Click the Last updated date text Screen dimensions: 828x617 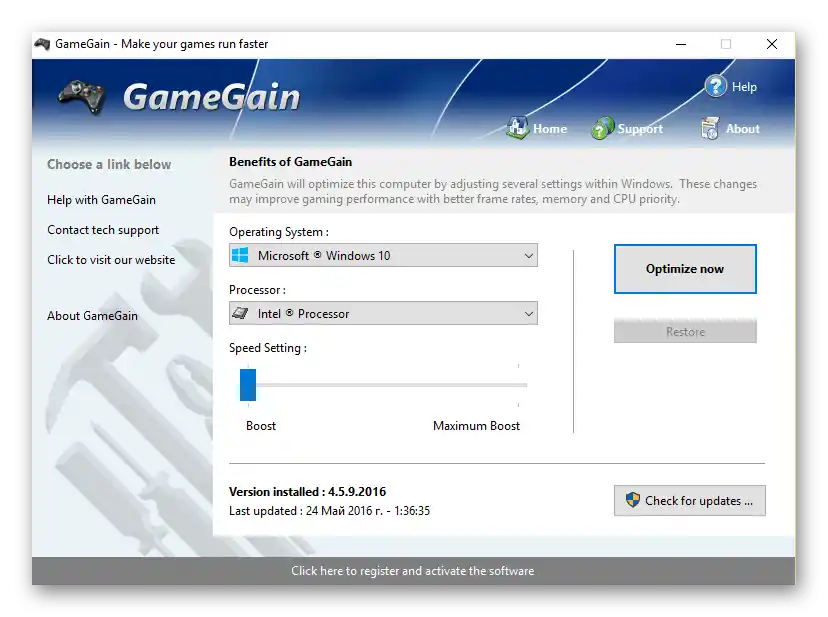pyautogui.click(x=330, y=511)
